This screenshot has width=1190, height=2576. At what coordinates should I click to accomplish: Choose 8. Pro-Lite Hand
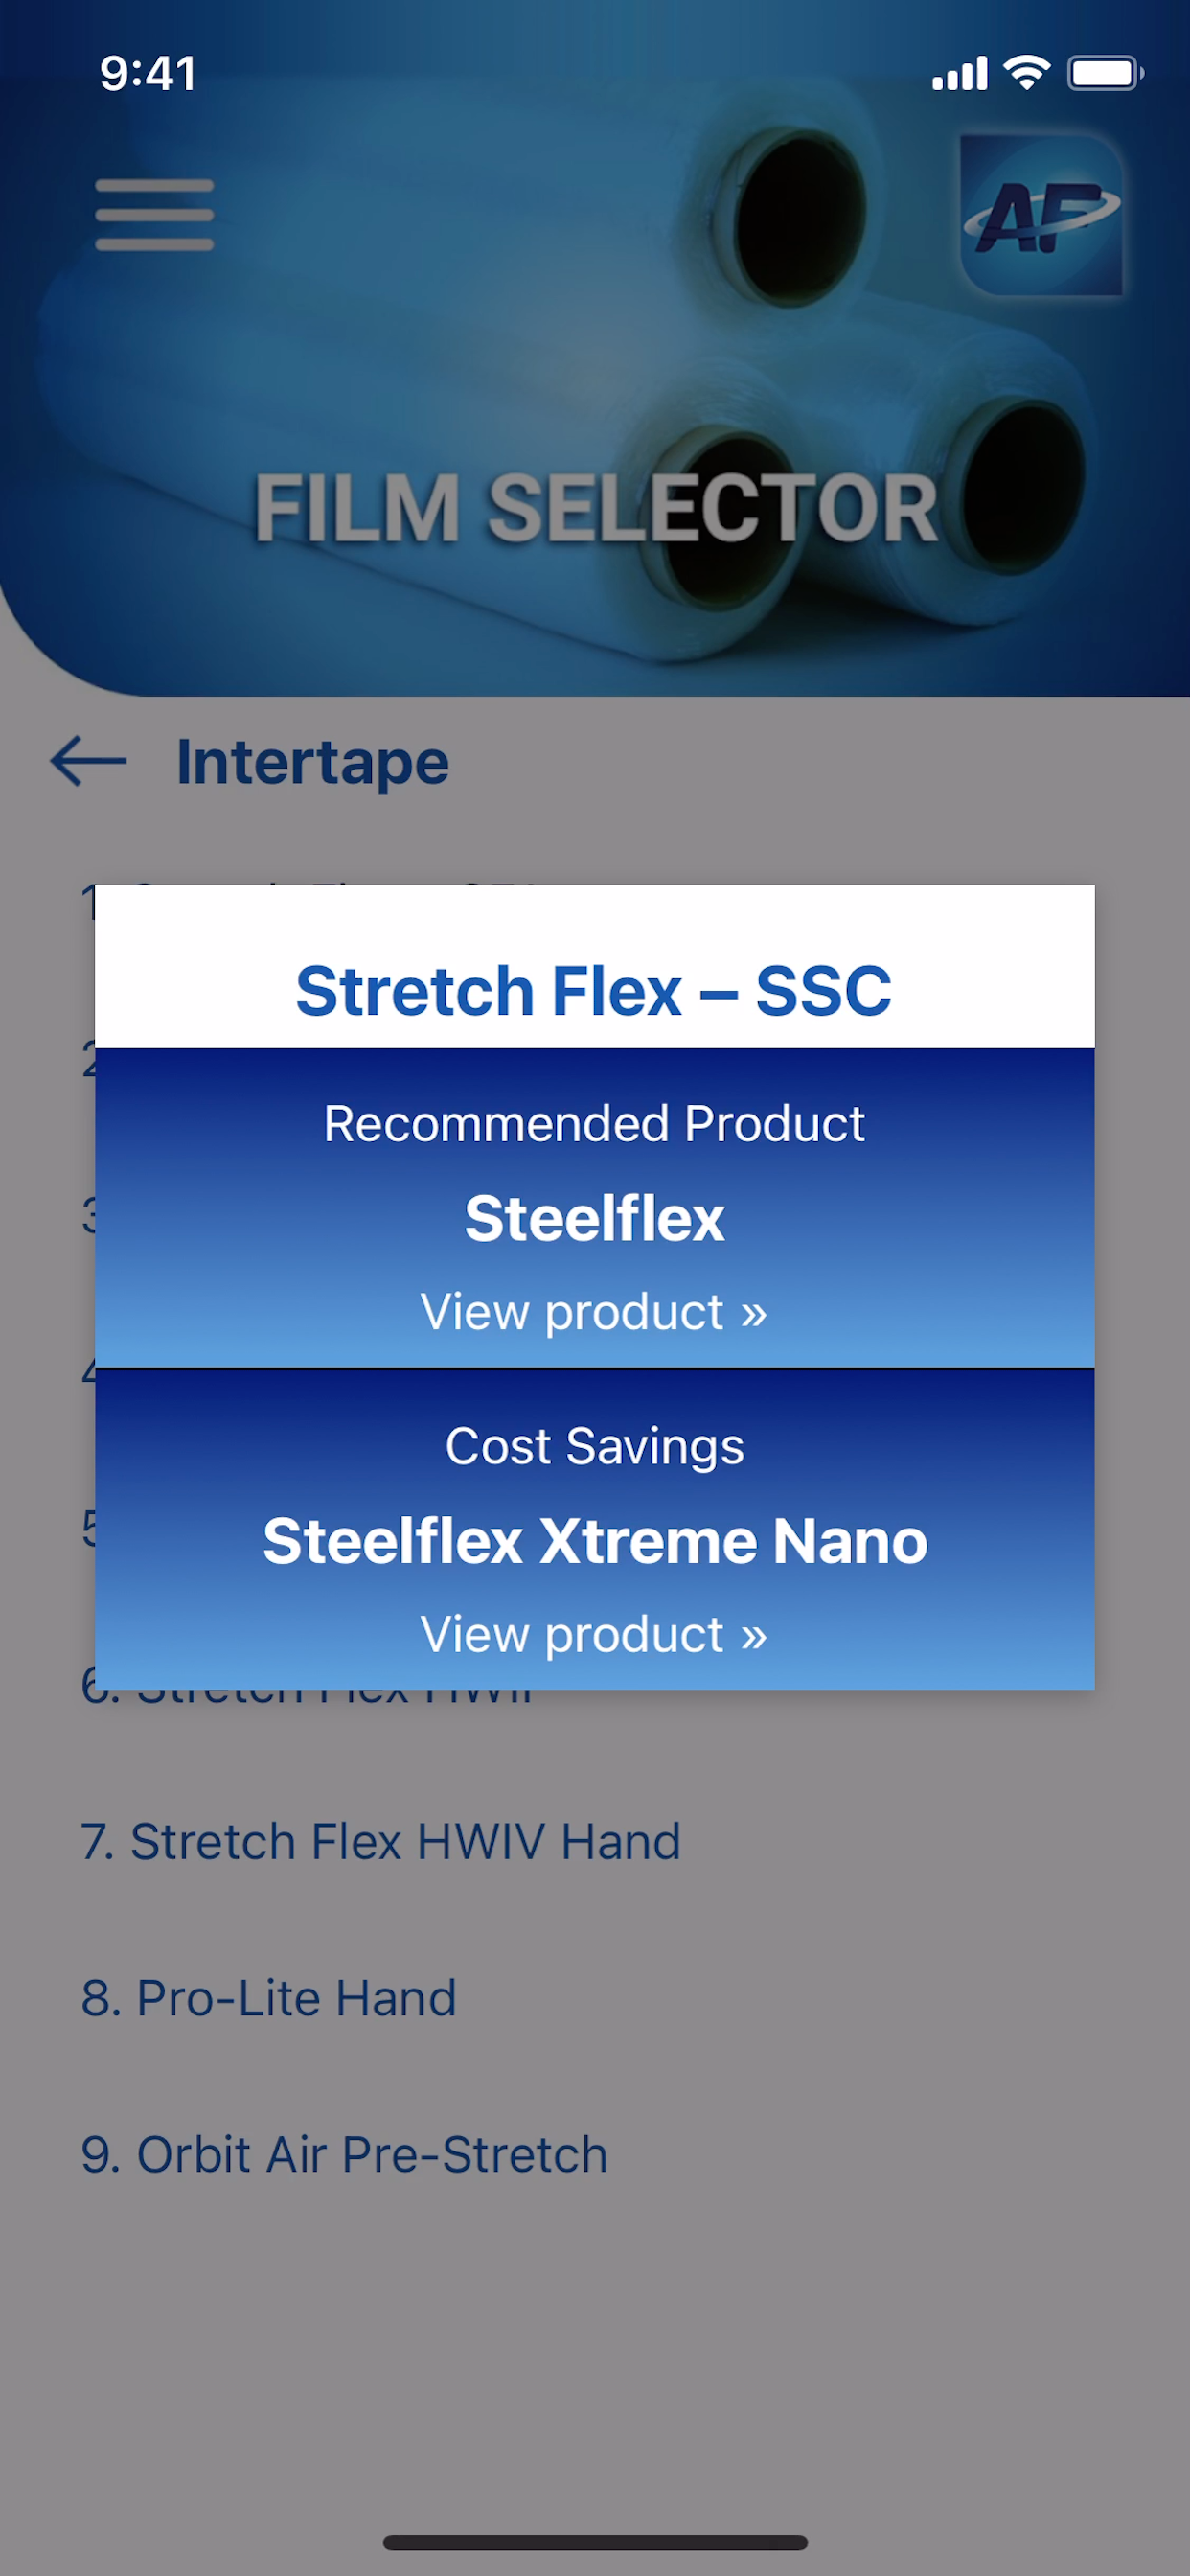click(269, 1998)
